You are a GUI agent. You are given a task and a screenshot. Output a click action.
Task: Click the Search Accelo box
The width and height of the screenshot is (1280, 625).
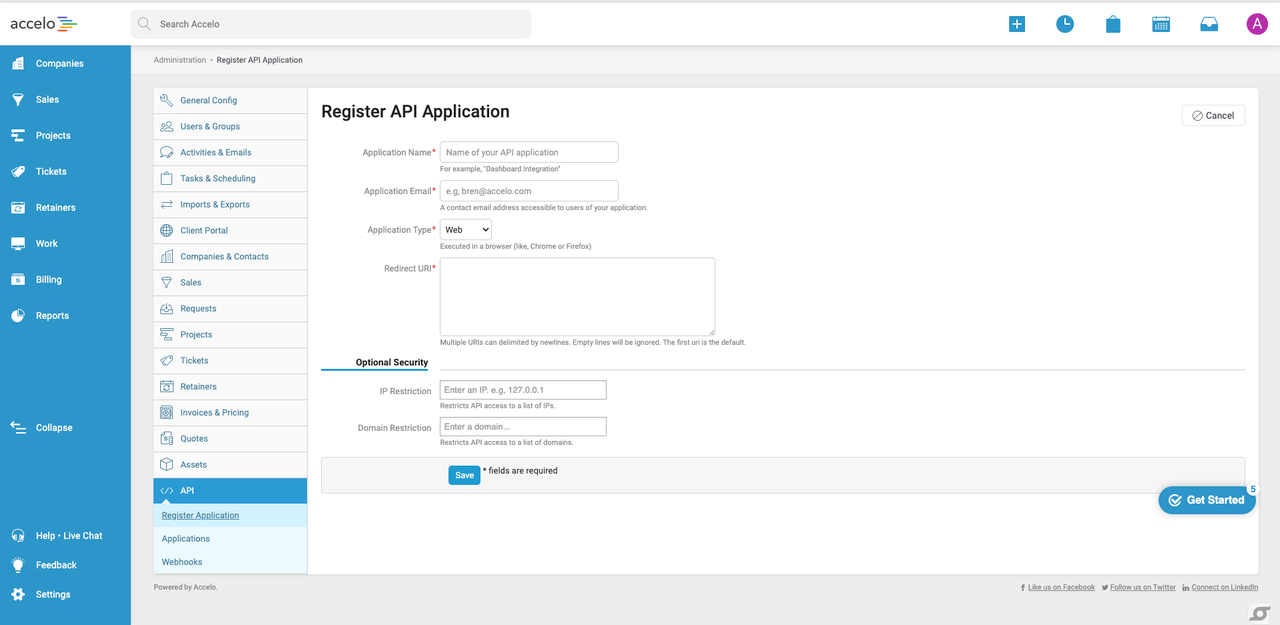pyautogui.click(x=331, y=24)
